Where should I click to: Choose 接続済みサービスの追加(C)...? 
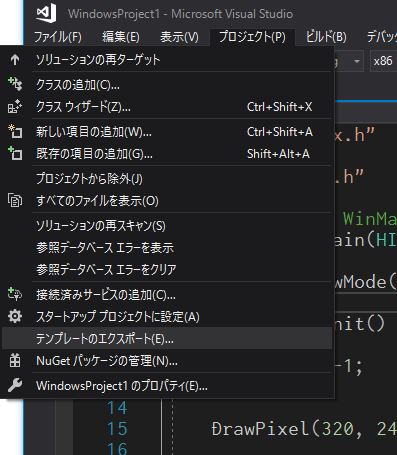(167, 295)
